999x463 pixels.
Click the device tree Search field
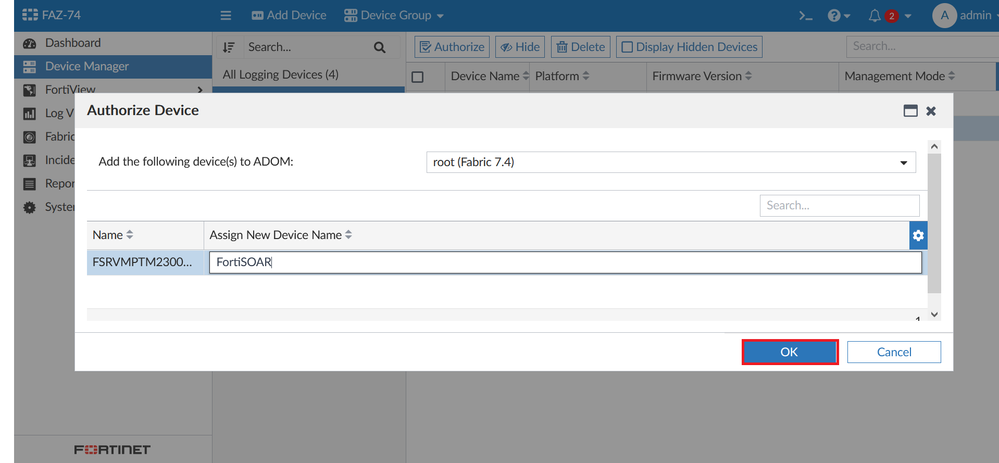tap(306, 47)
